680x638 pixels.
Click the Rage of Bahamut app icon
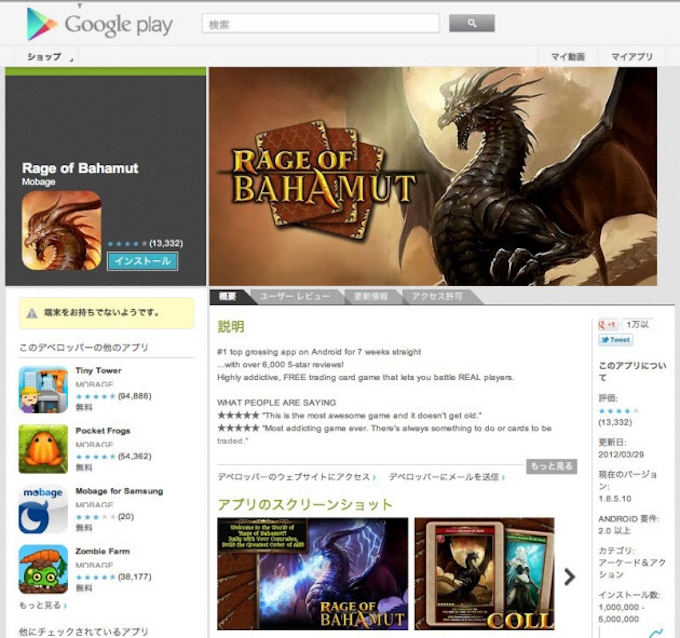click(x=61, y=230)
